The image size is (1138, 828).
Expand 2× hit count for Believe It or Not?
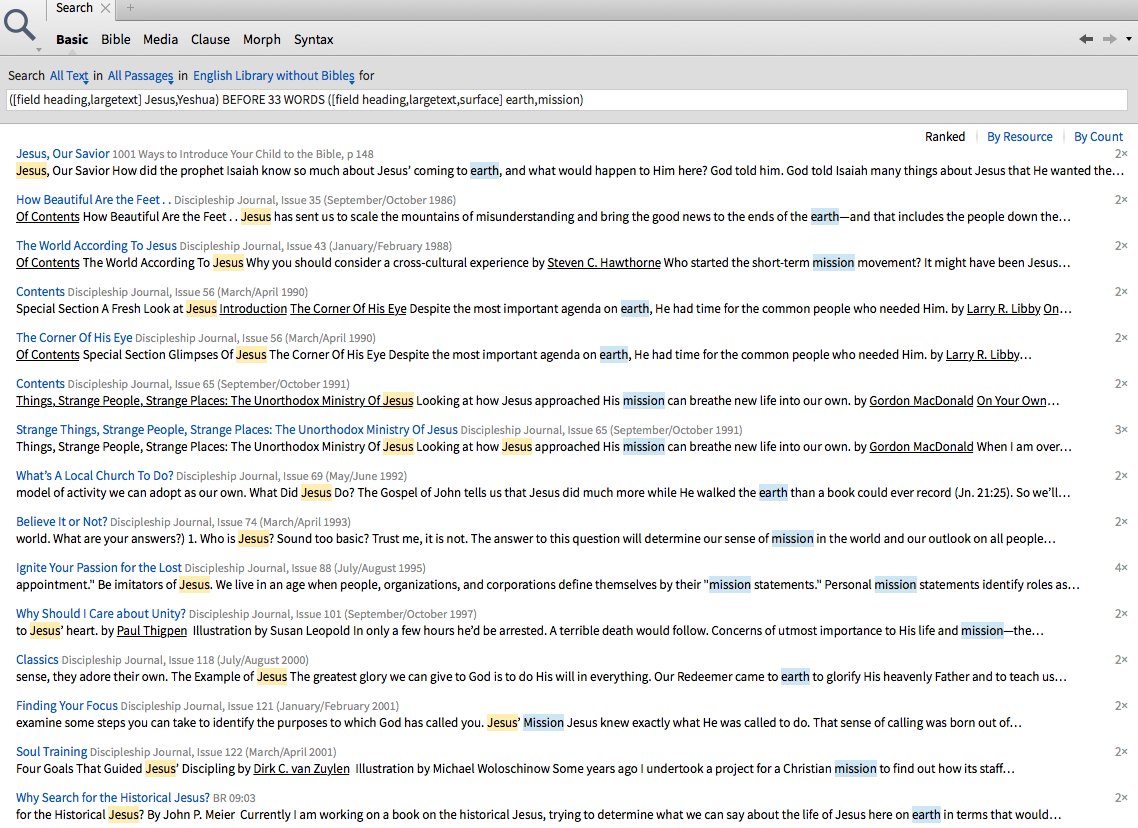click(x=1121, y=522)
